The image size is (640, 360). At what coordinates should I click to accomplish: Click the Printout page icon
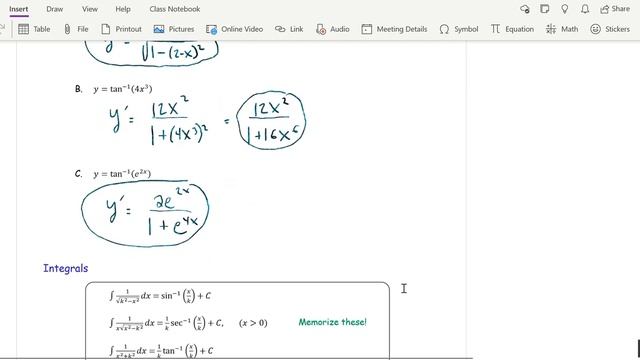click(106, 29)
